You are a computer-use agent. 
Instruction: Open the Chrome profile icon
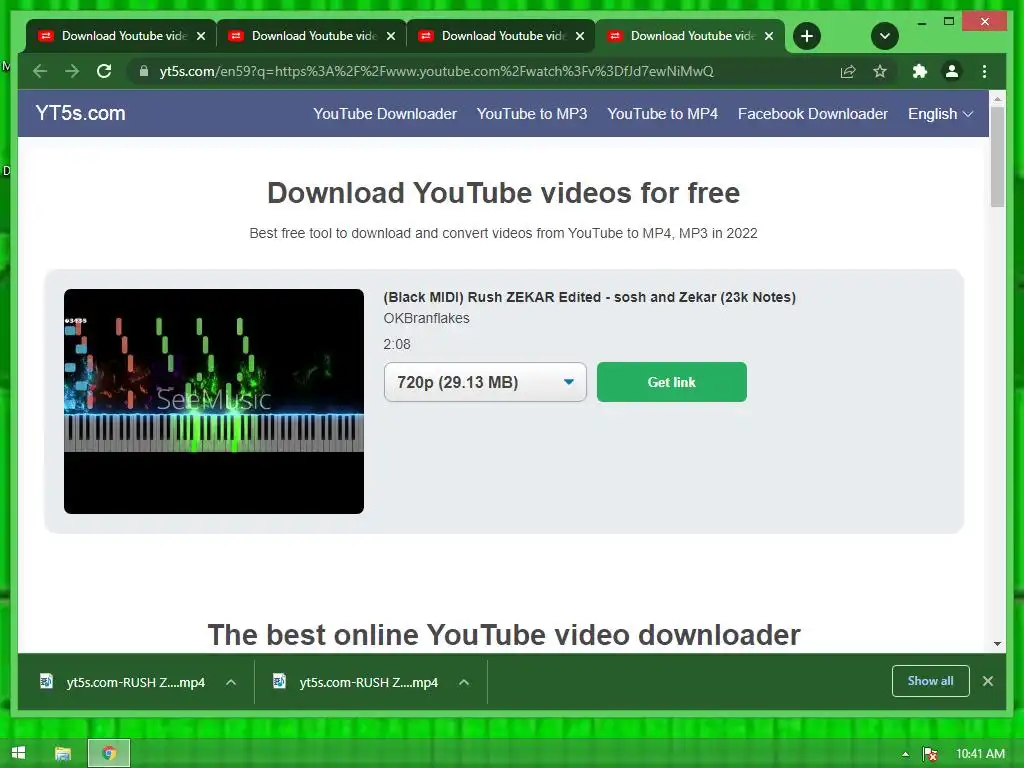point(952,71)
